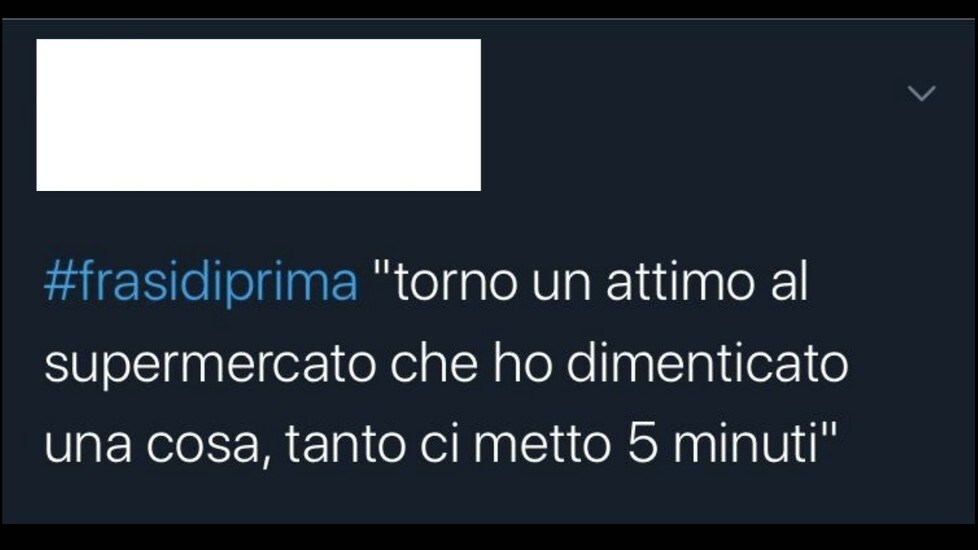Click the word "che" in the second line
This screenshot has width=978, height=550.
(x=434, y=362)
